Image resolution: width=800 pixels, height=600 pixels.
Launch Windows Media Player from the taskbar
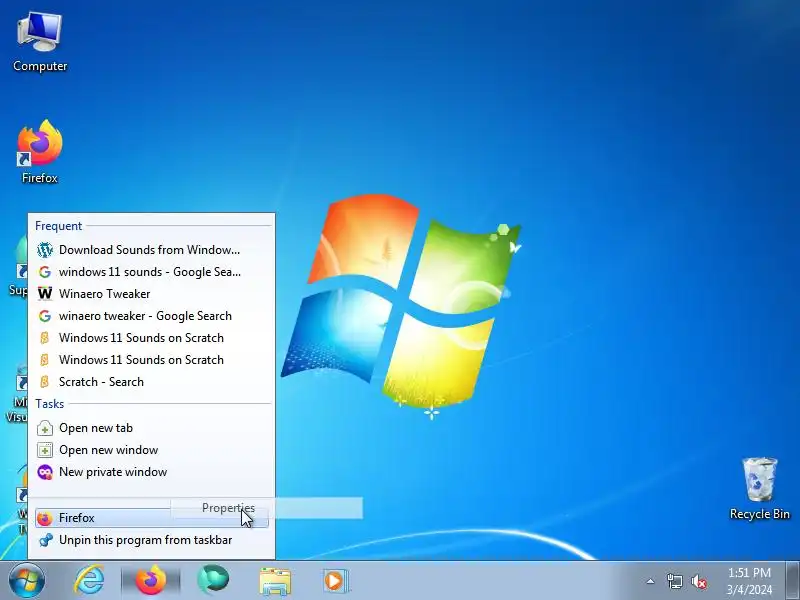335,581
